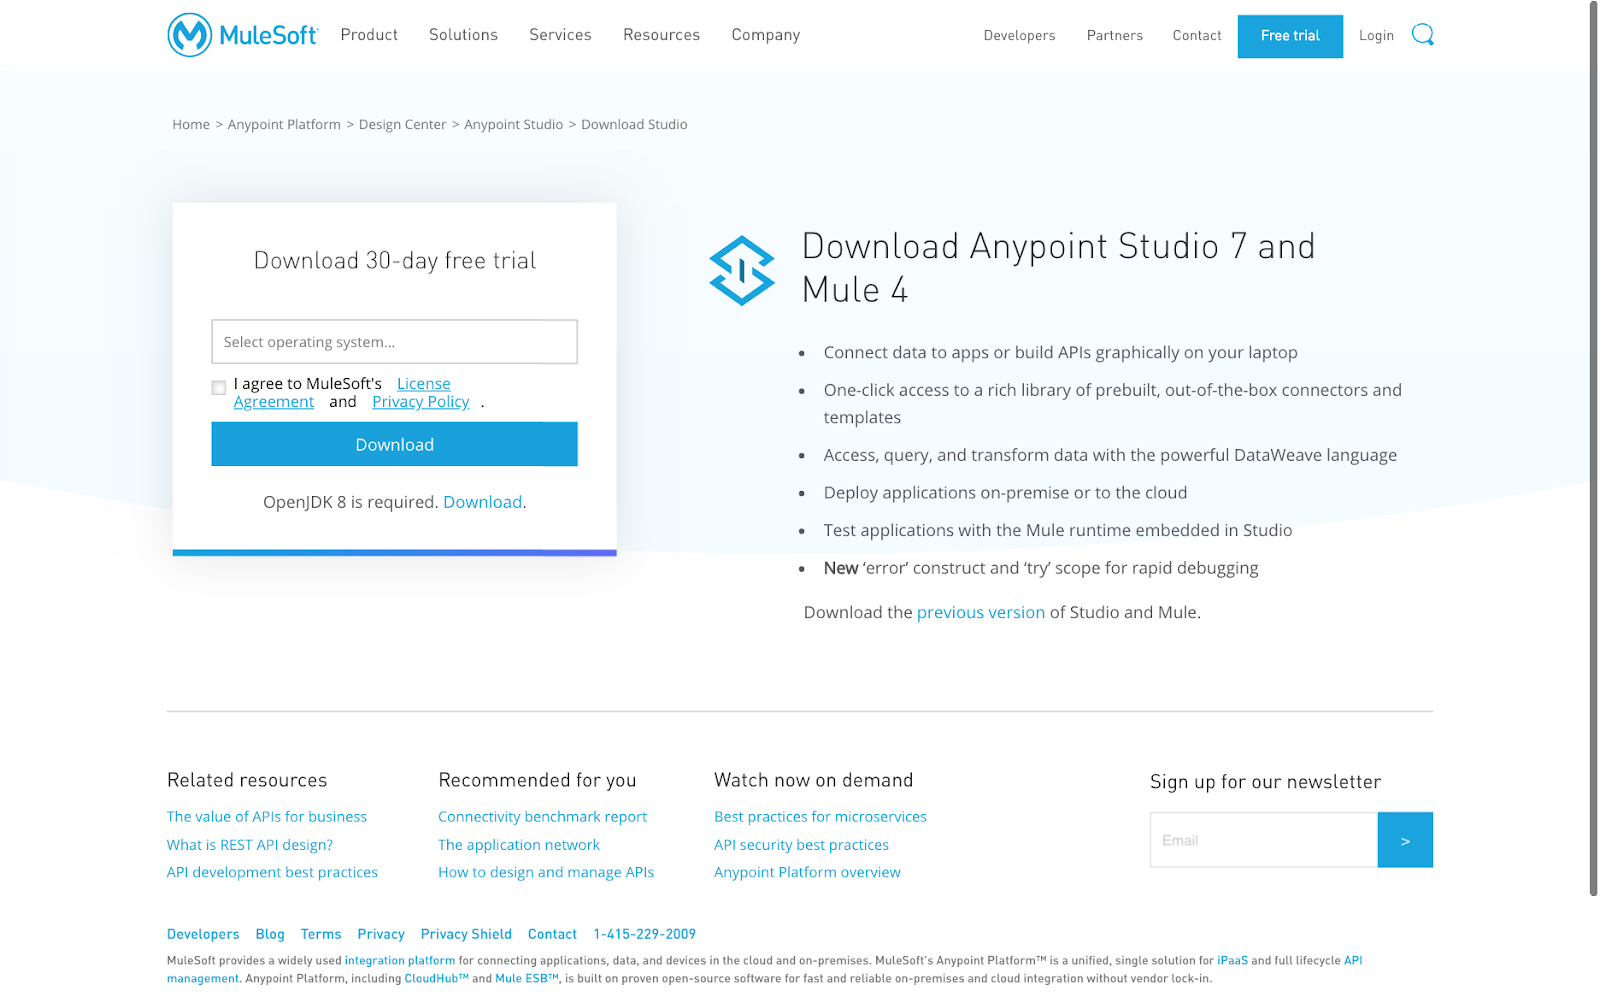Click the newsletter Email field
1600x997 pixels.
[1264, 840]
